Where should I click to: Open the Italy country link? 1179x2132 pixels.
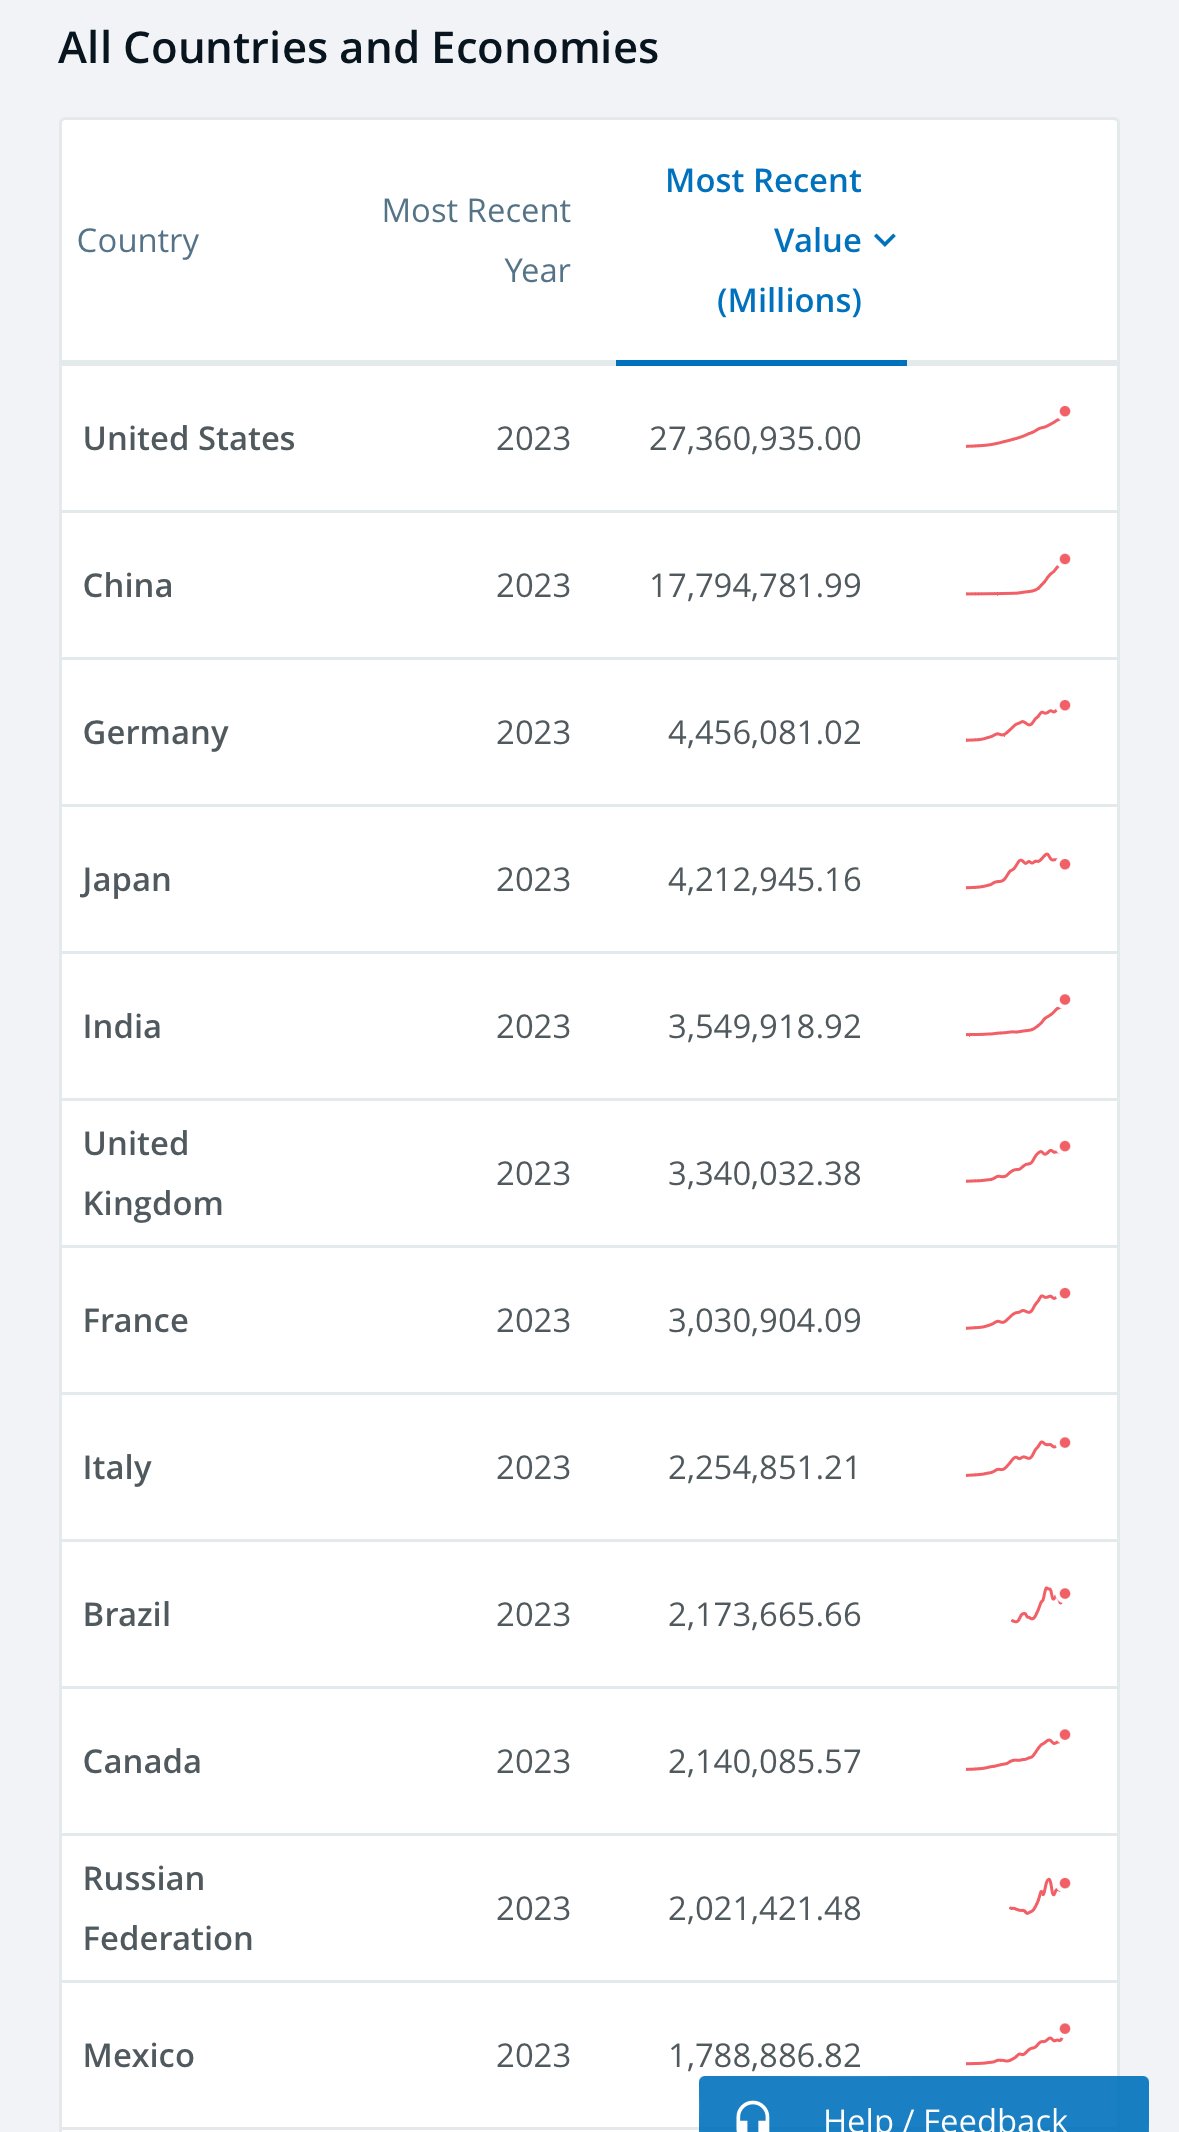pos(117,1468)
